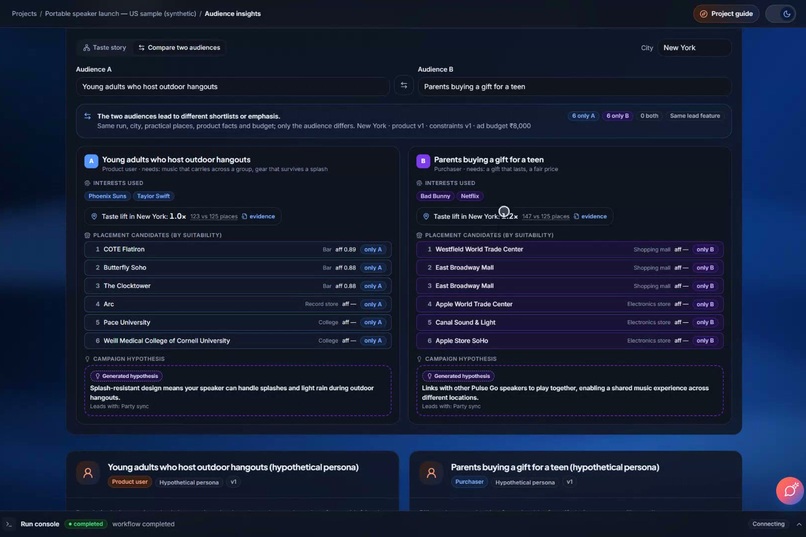Click the Same lead feature badge

pyautogui.click(x=694, y=116)
